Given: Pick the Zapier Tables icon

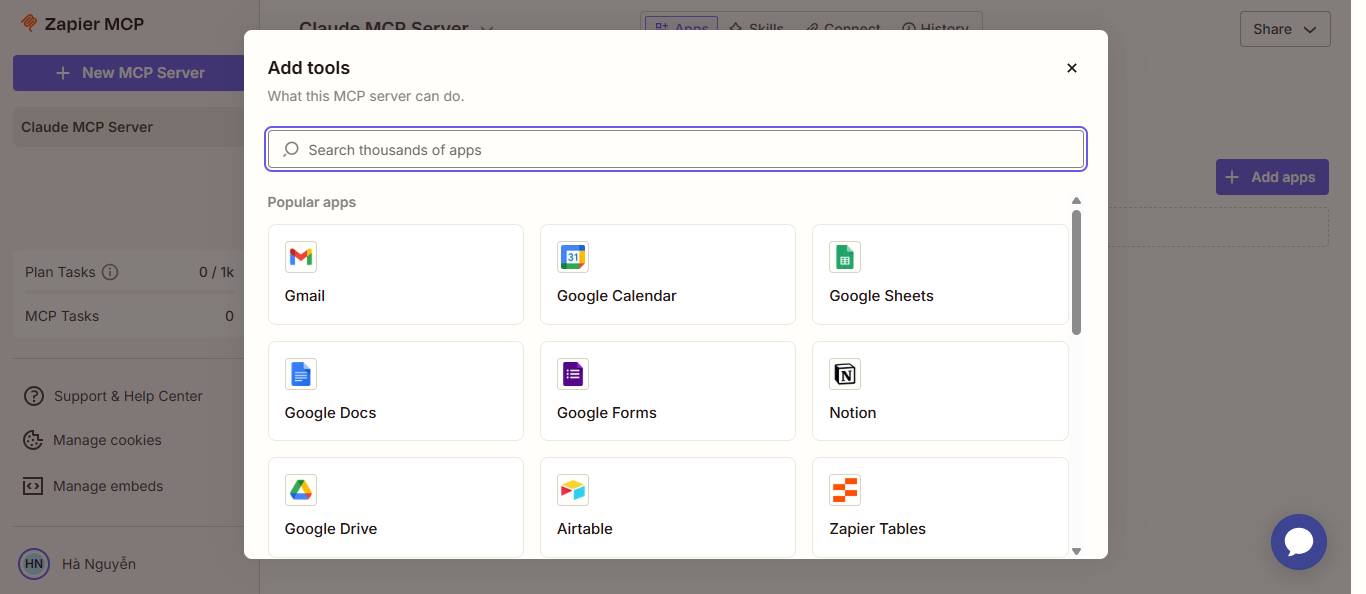Looking at the screenshot, I should 845,490.
